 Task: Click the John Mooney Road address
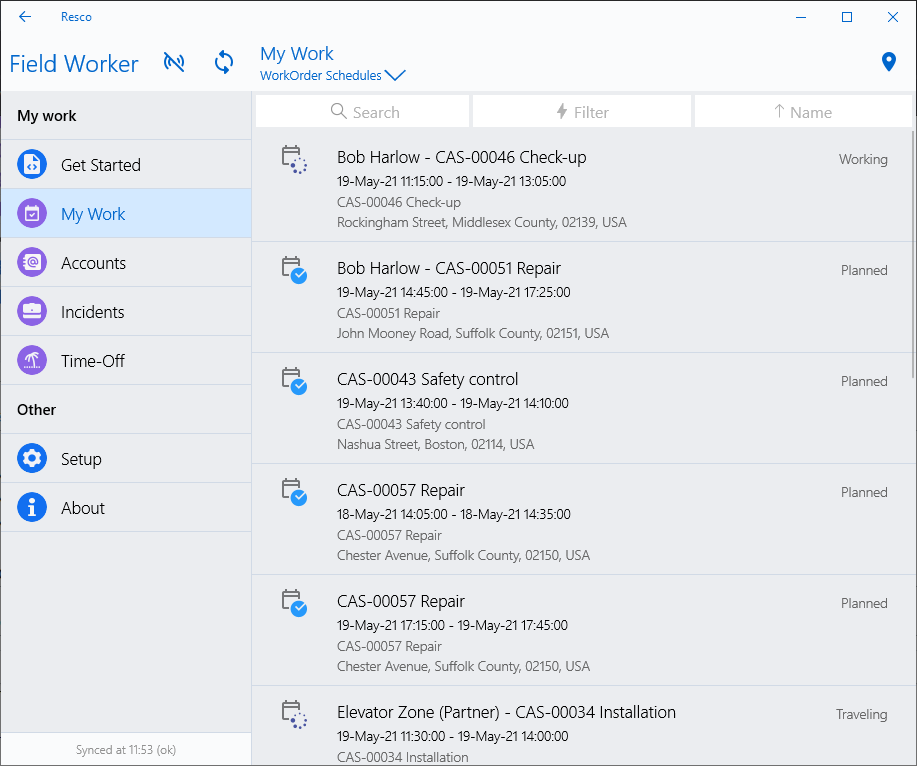pos(473,333)
